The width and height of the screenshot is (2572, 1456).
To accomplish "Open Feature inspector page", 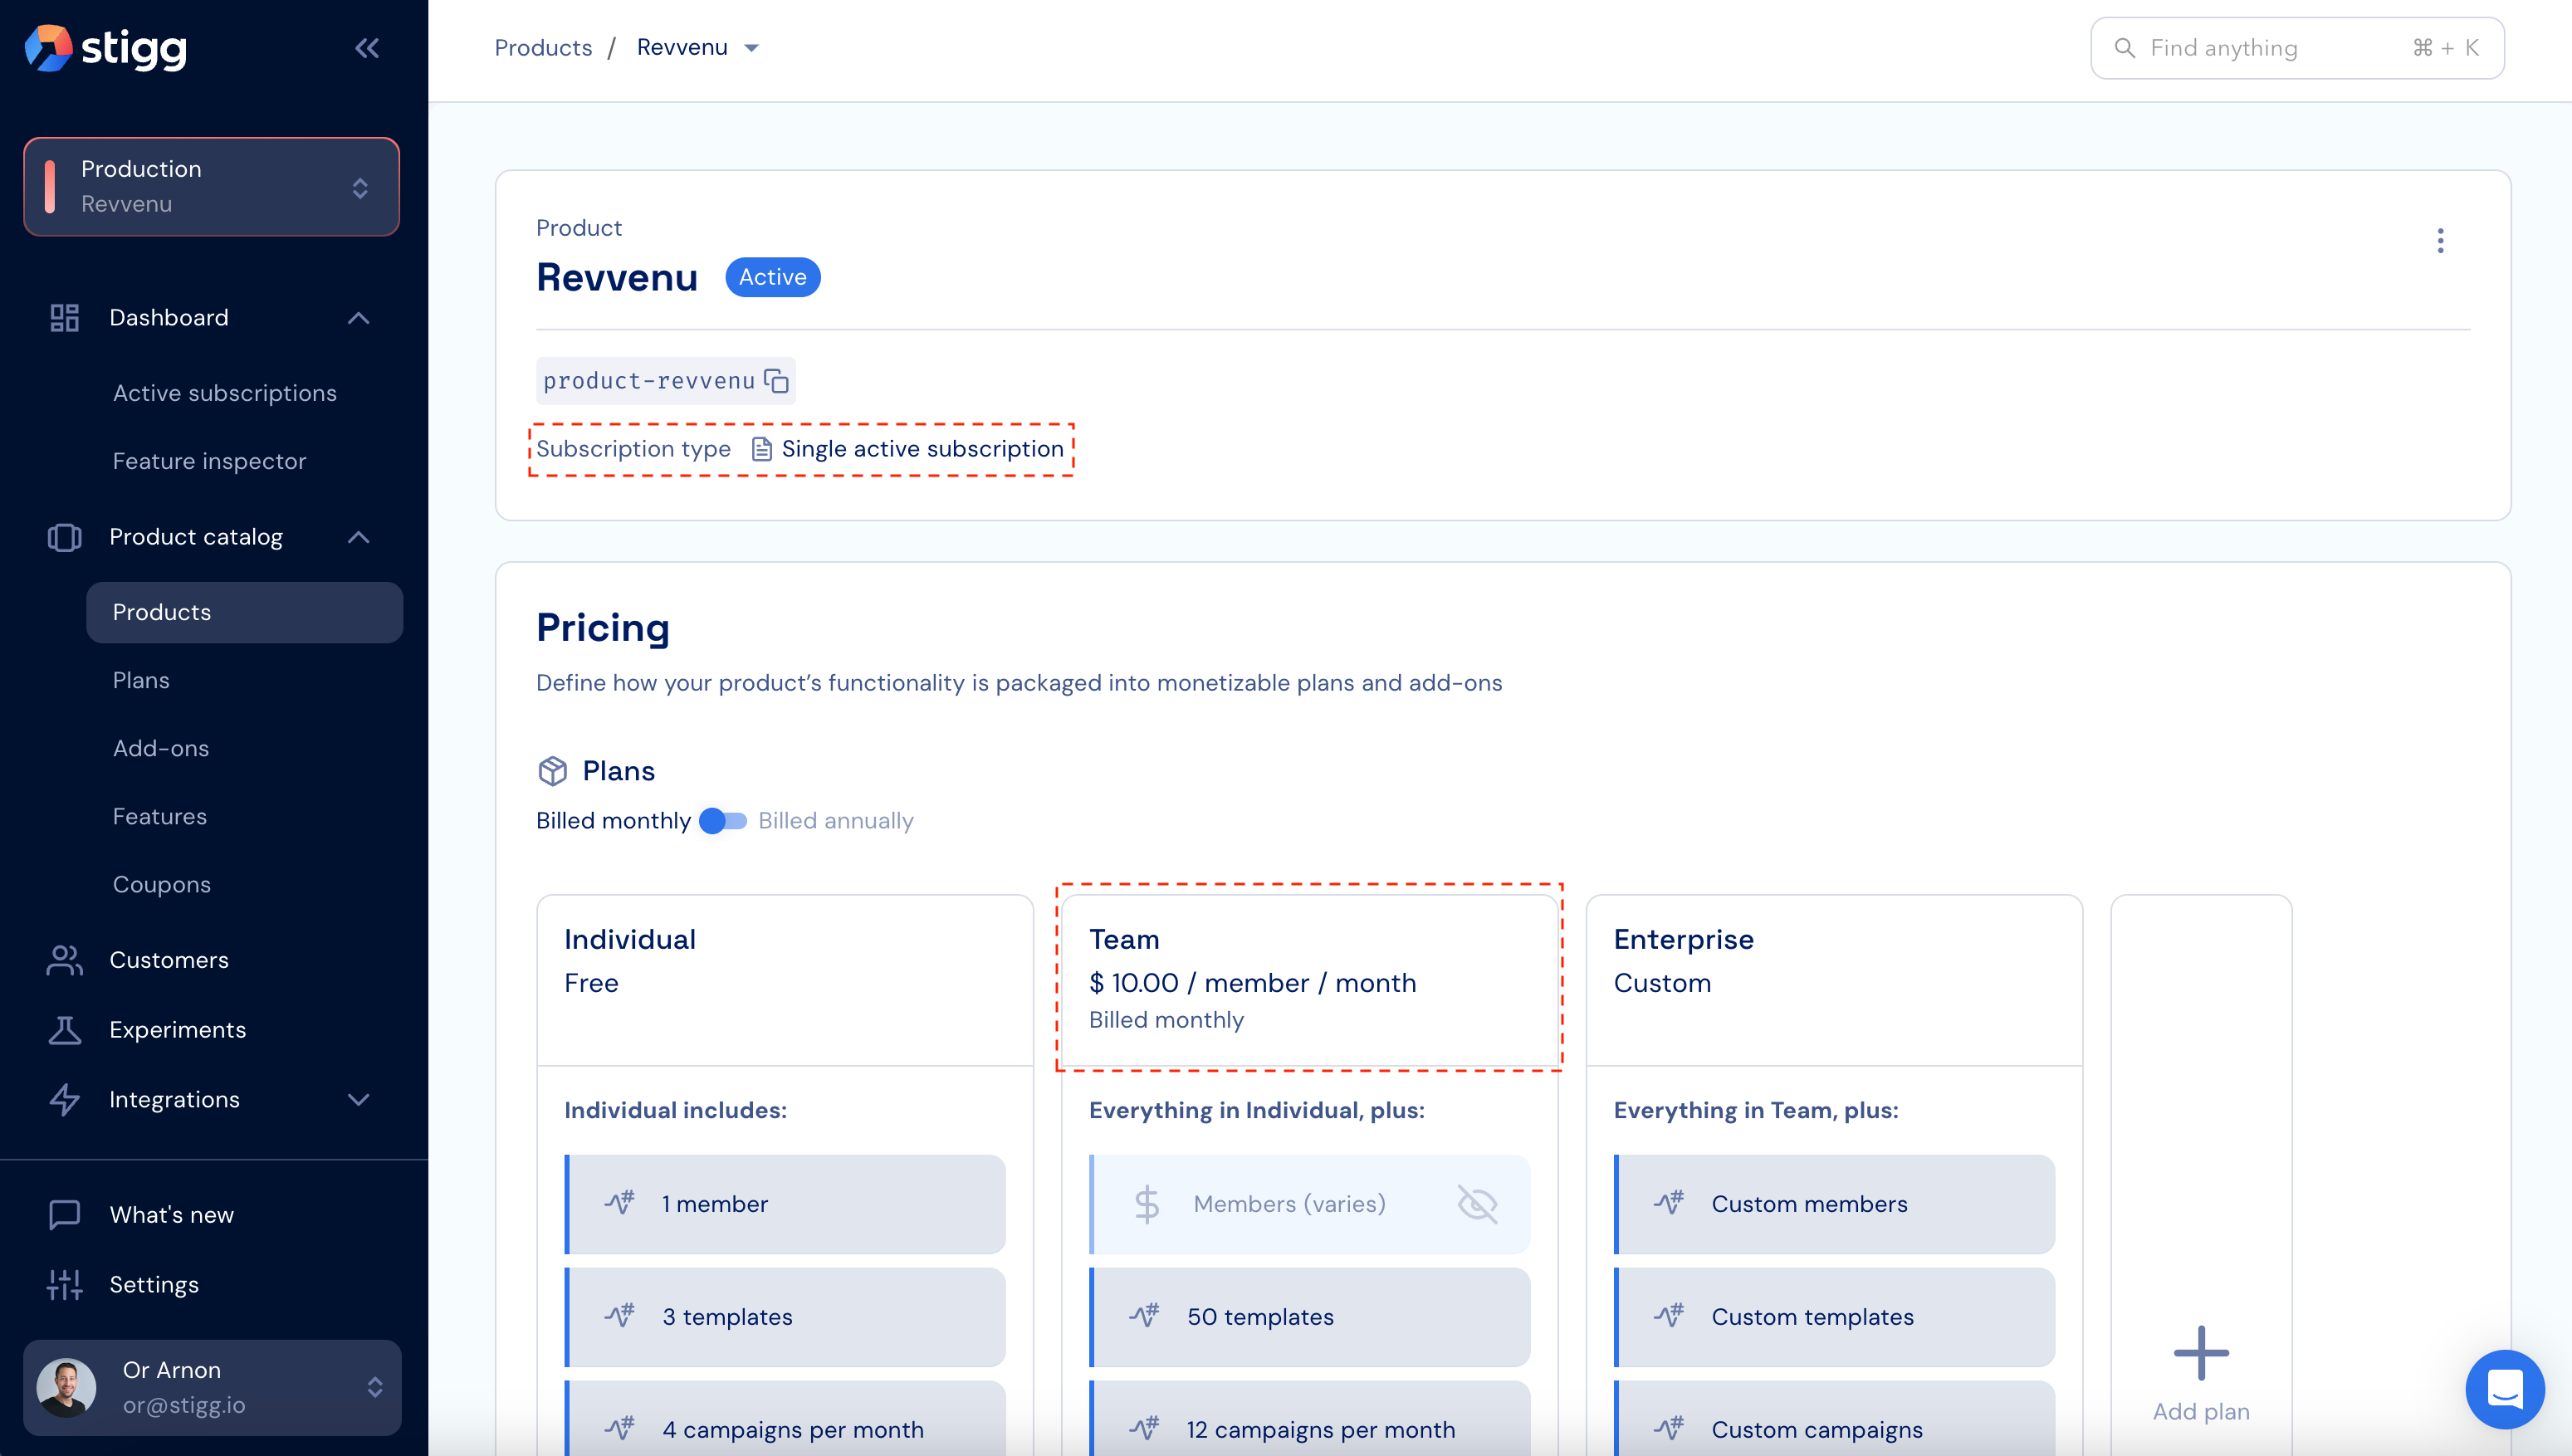I will [x=209, y=461].
